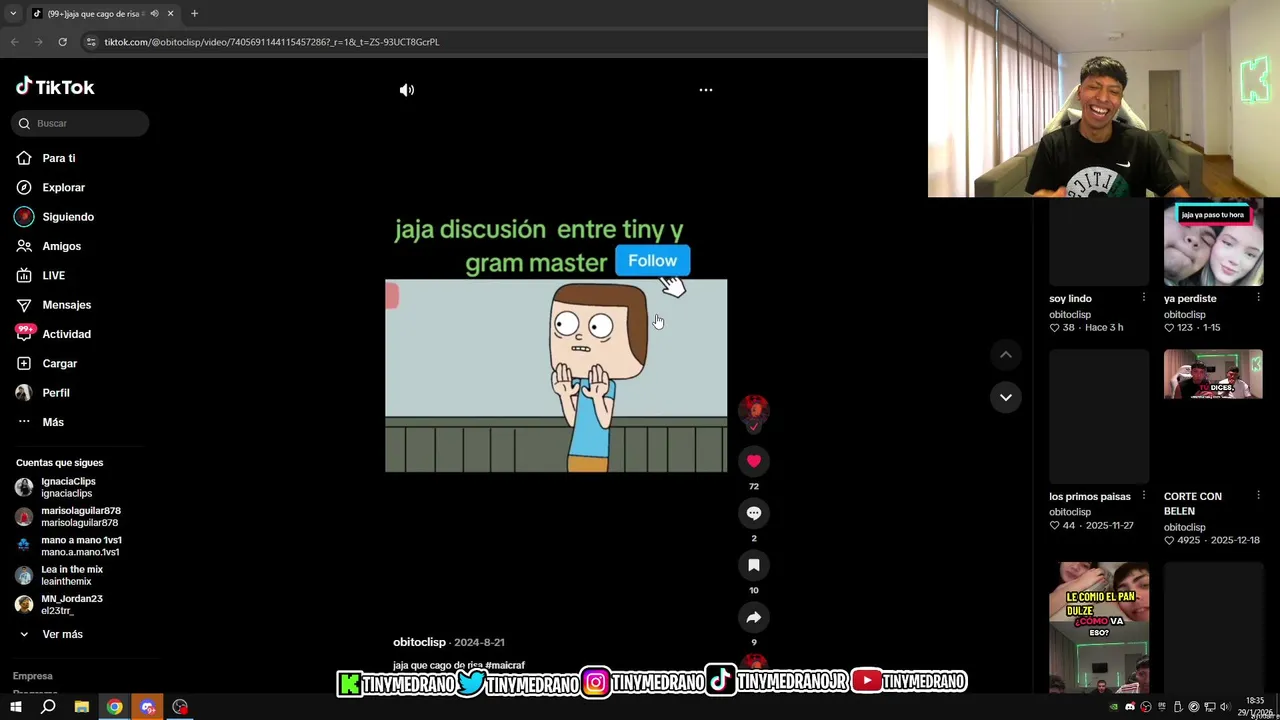Go to previous video with up chevron
The height and width of the screenshot is (720, 1280).
click(x=1006, y=355)
